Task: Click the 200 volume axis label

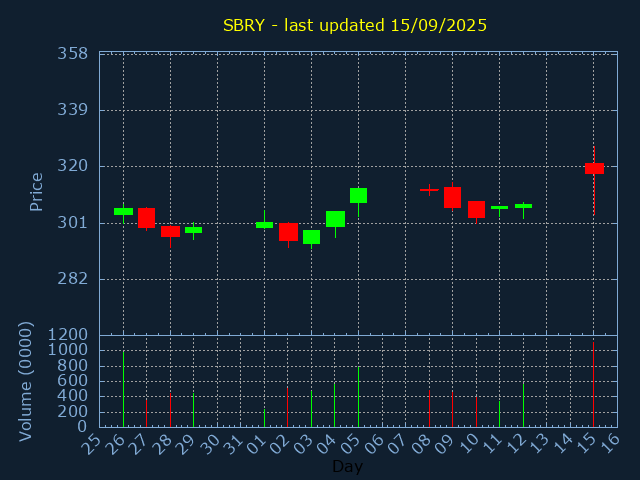Action: click(x=73, y=412)
